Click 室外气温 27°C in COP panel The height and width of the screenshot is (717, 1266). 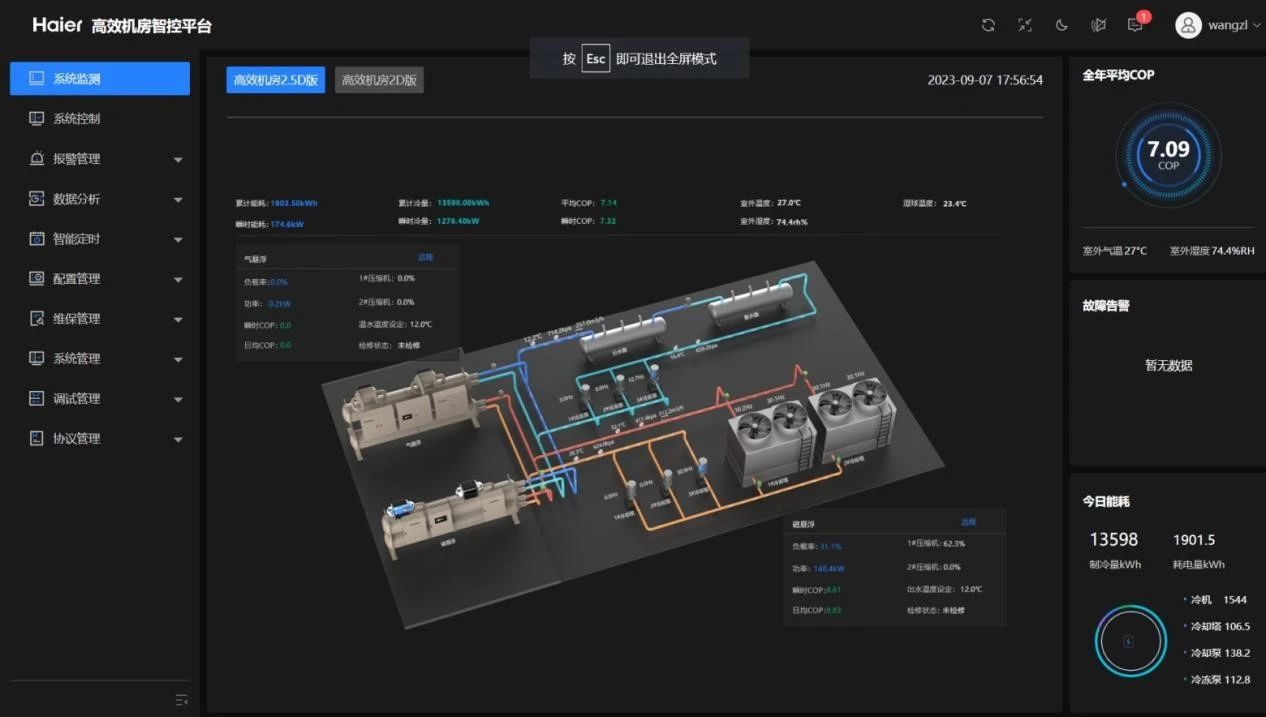(x=1115, y=251)
